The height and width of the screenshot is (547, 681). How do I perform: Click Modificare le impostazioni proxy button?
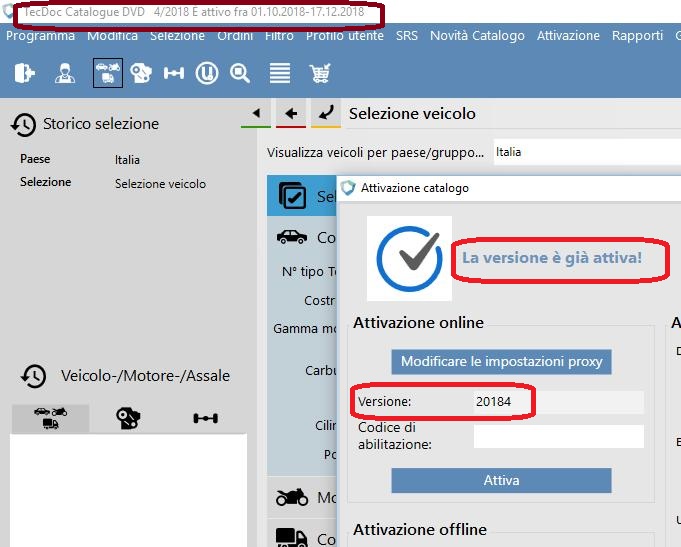click(501, 361)
